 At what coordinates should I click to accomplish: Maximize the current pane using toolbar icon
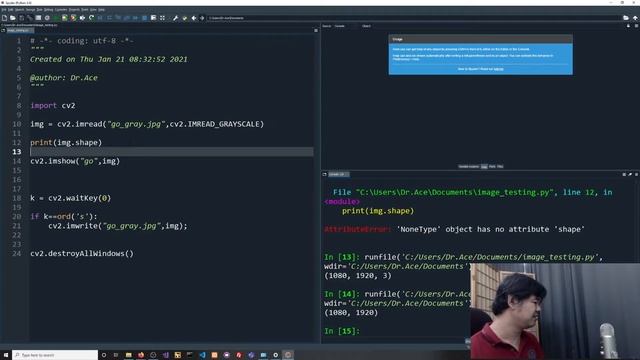click(x=153, y=18)
